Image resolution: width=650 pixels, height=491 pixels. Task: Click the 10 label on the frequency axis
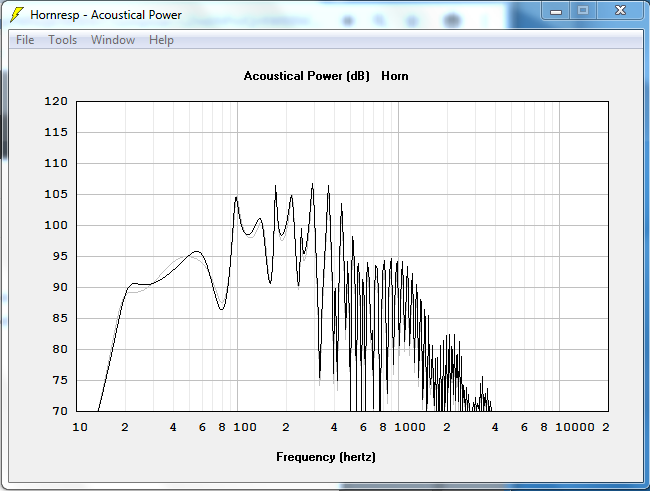(80, 427)
